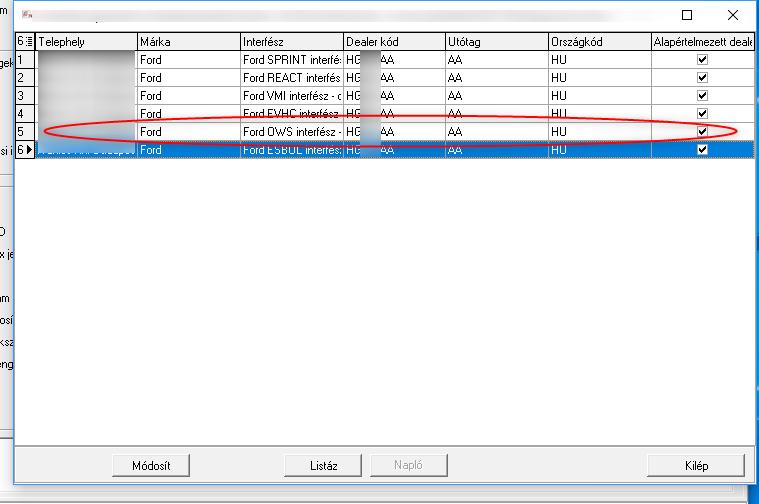This screenshot has height=504, width=759.
Task: Click the HU country code in row 3
Action: (600, 95)
